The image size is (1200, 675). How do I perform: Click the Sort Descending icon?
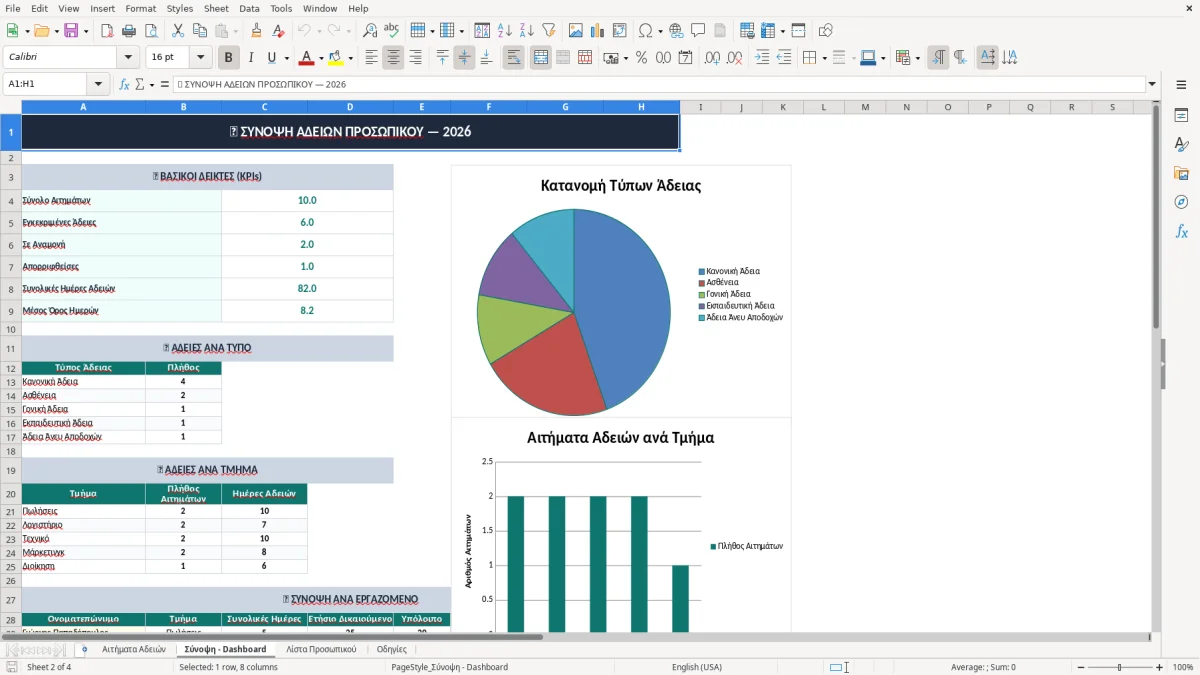click(x=527, y=31)
